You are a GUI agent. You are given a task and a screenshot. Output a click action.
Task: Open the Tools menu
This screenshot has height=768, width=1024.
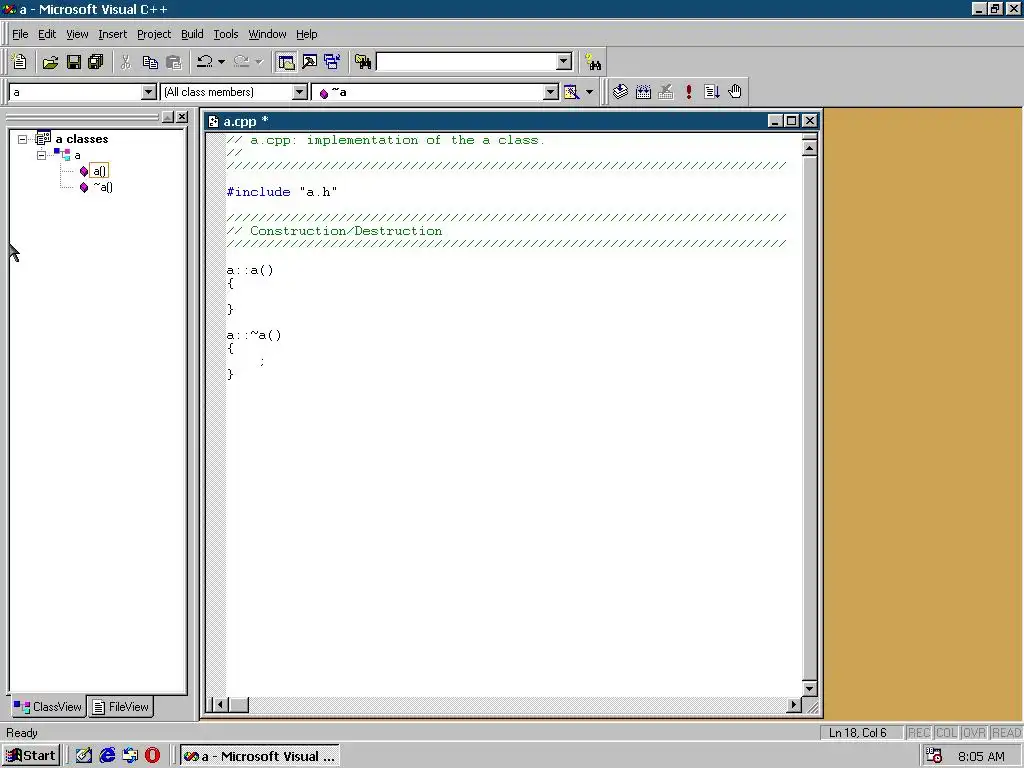(x=226, y=34)
